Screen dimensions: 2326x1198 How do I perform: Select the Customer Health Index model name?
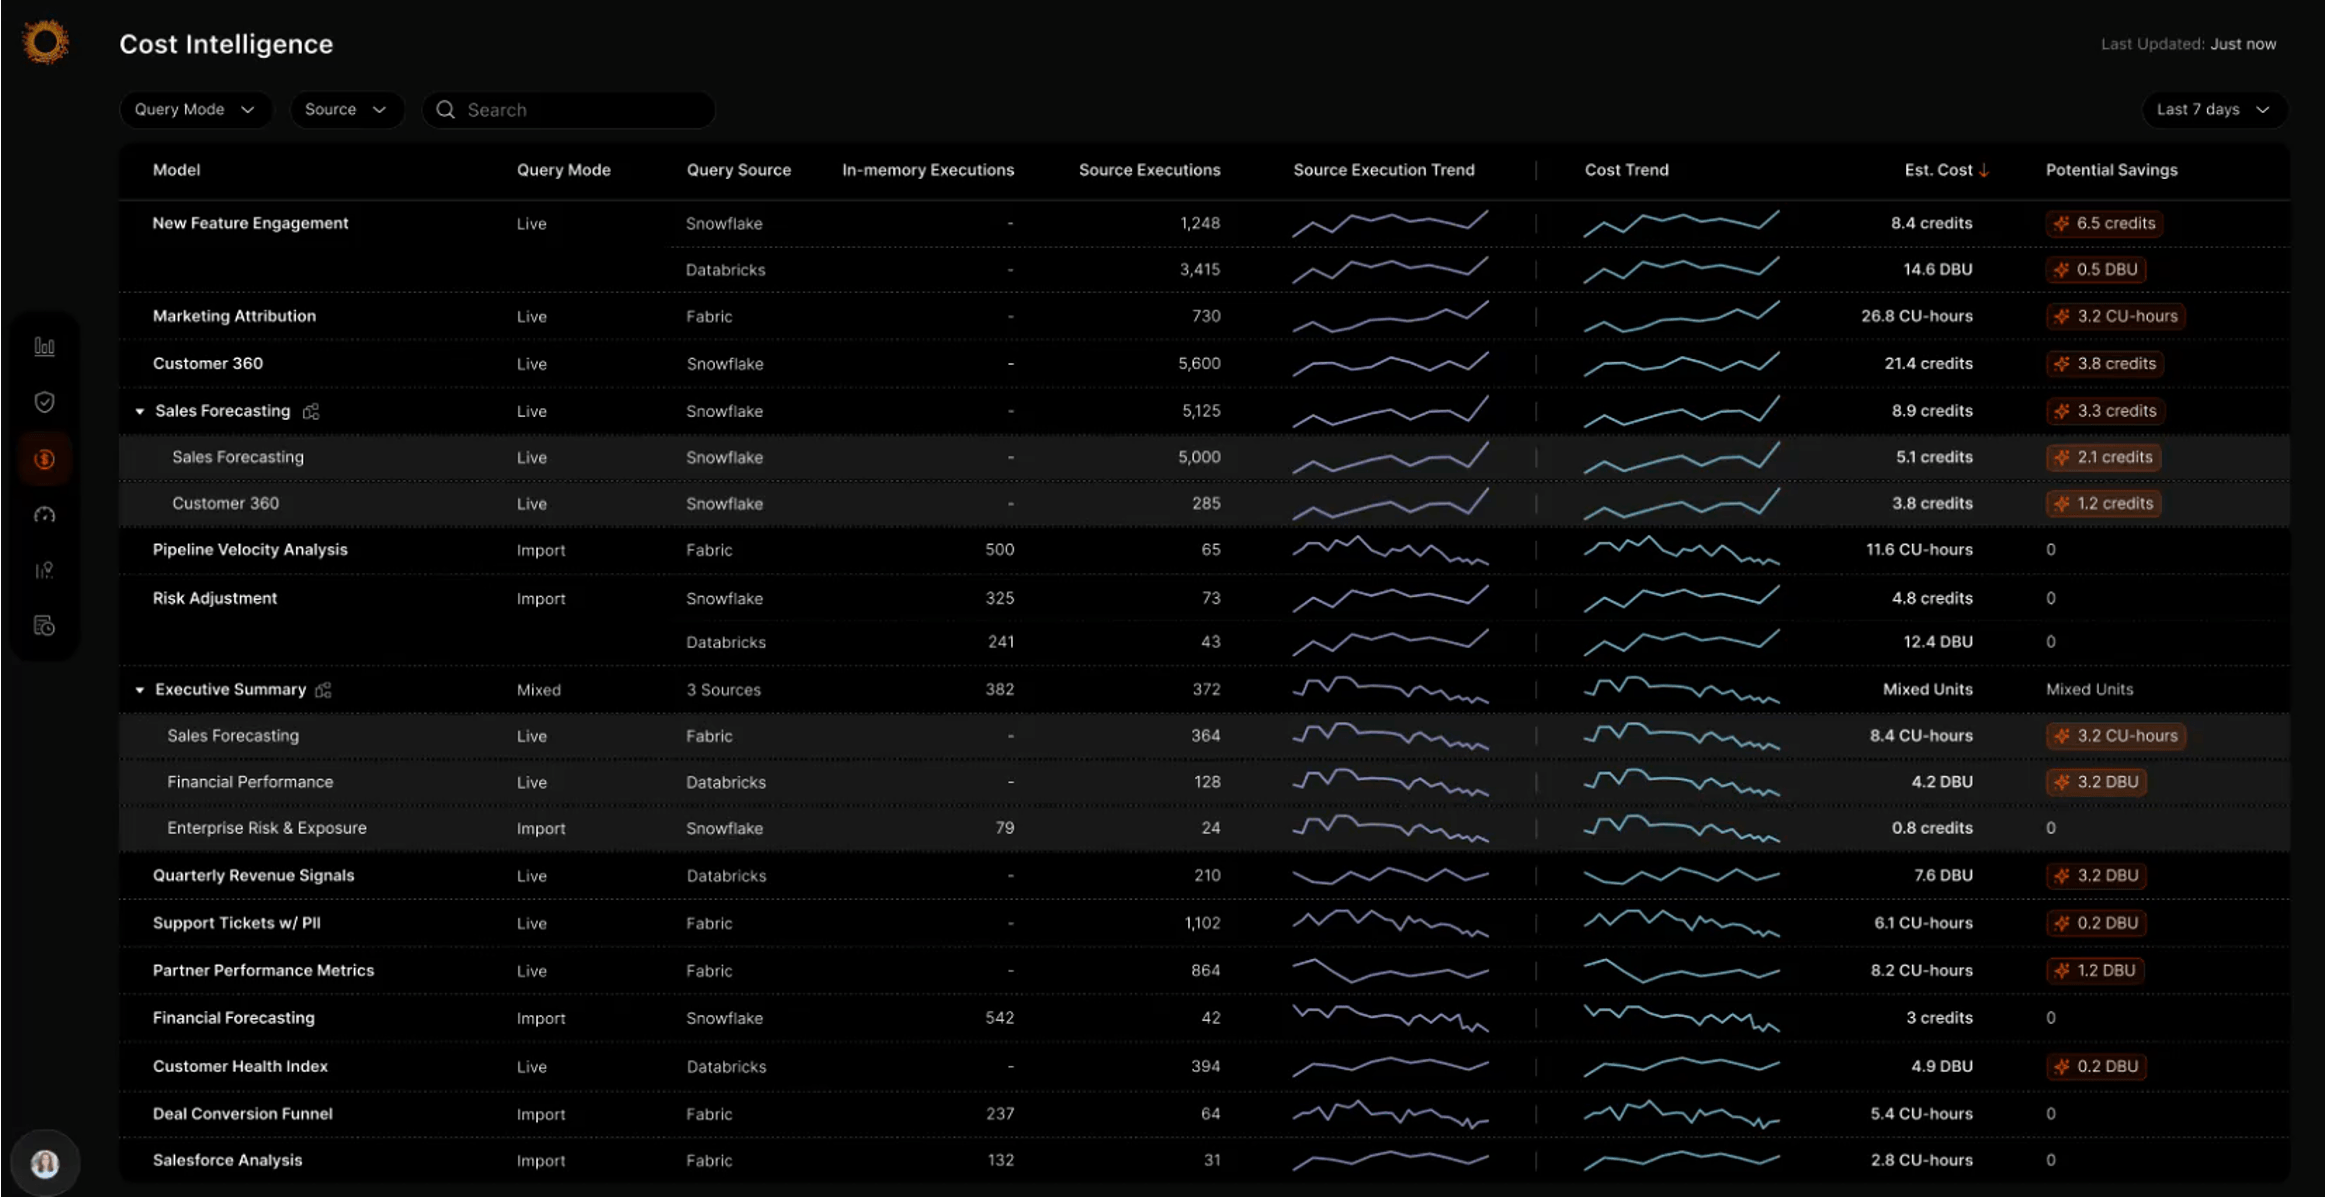(x=240, y=1067)
